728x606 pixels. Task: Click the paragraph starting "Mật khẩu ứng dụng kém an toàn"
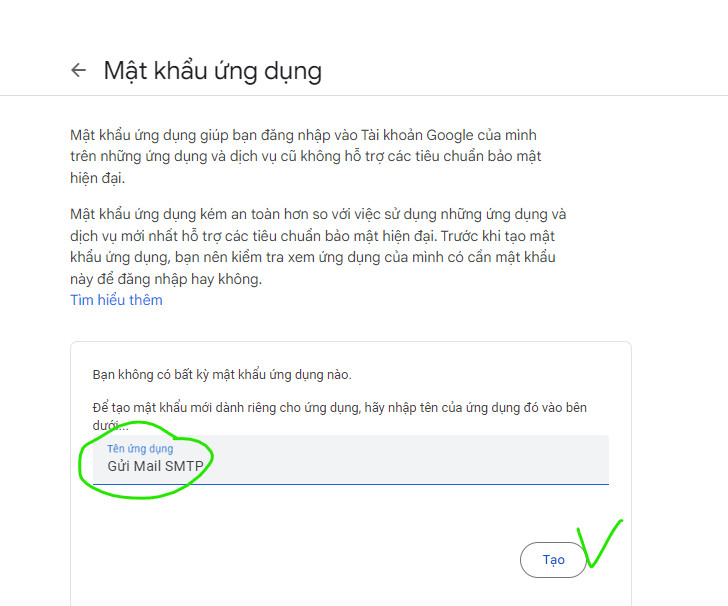coord(318,247)
